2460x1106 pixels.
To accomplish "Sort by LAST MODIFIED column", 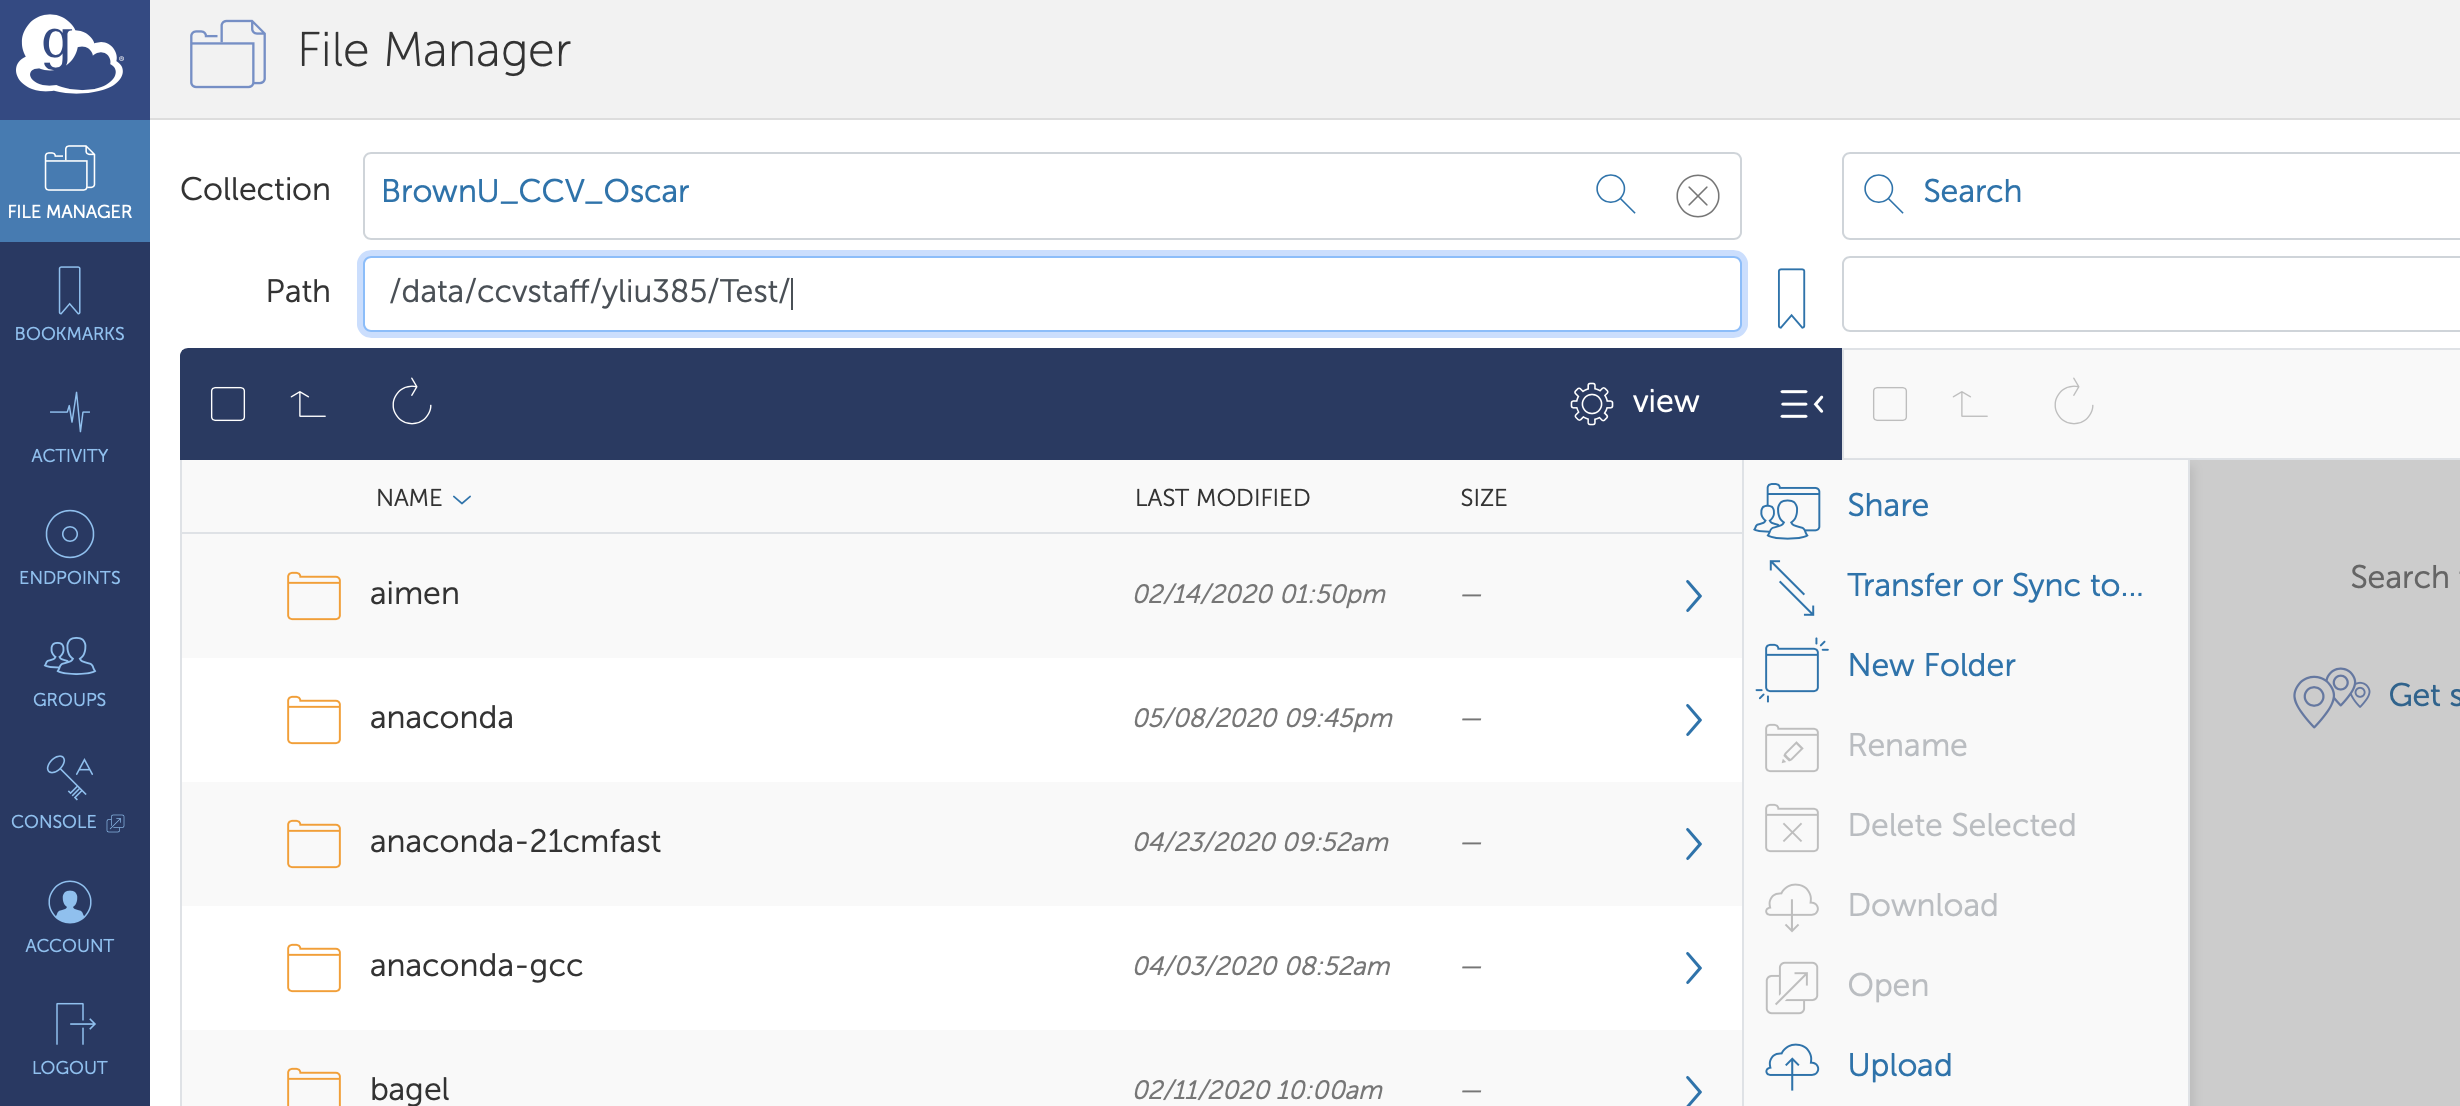I will pos(1222,498).
